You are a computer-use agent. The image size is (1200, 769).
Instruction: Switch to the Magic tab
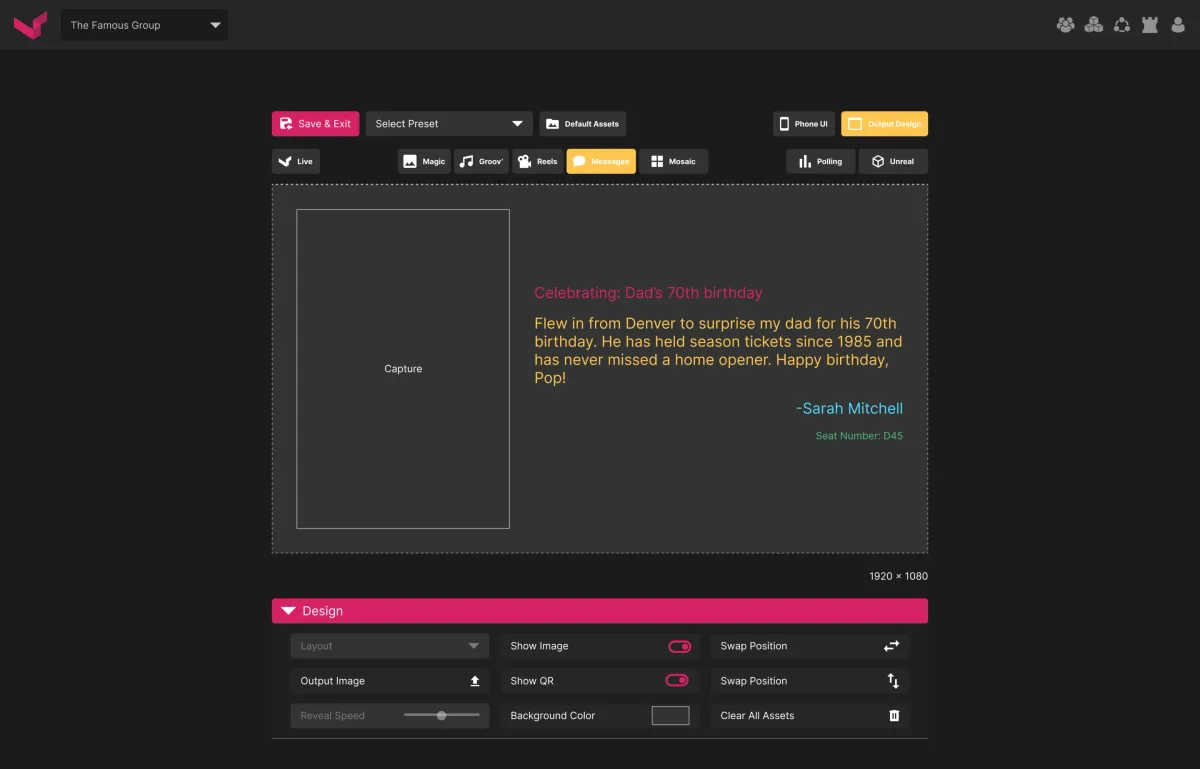coord(424,161)
